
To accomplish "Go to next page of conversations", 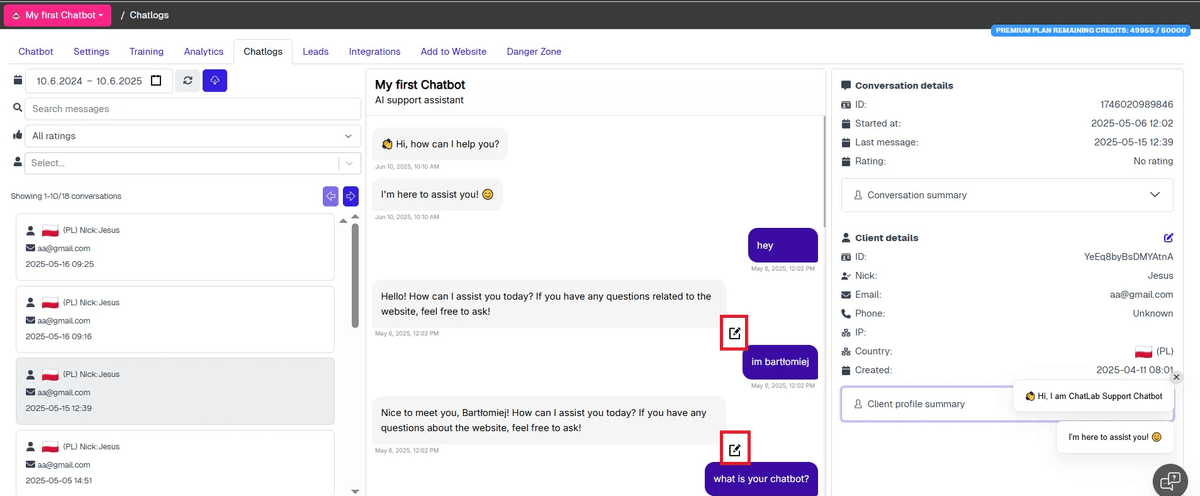I will 351,196.
